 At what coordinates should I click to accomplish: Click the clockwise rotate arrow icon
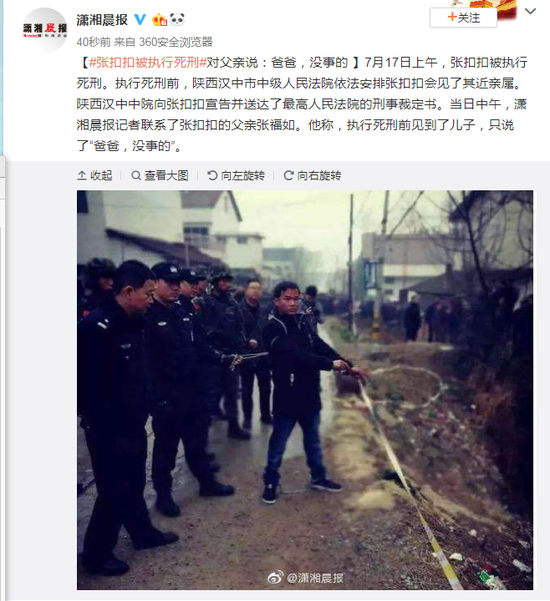288,176
